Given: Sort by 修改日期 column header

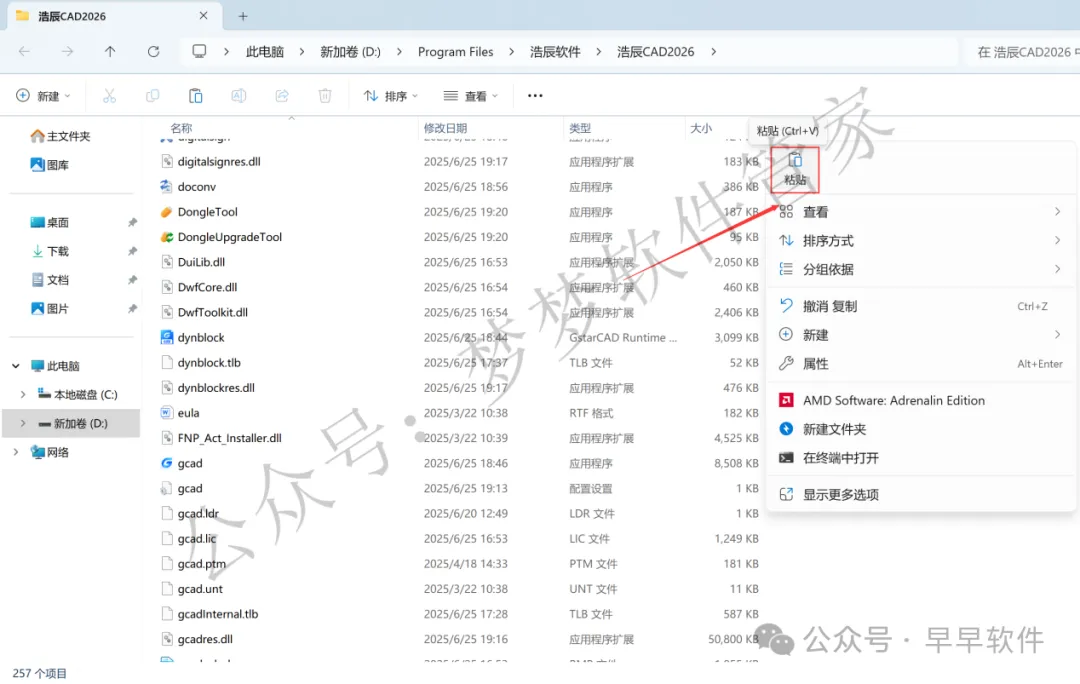Looking at the screenshot, I should 445,128.
